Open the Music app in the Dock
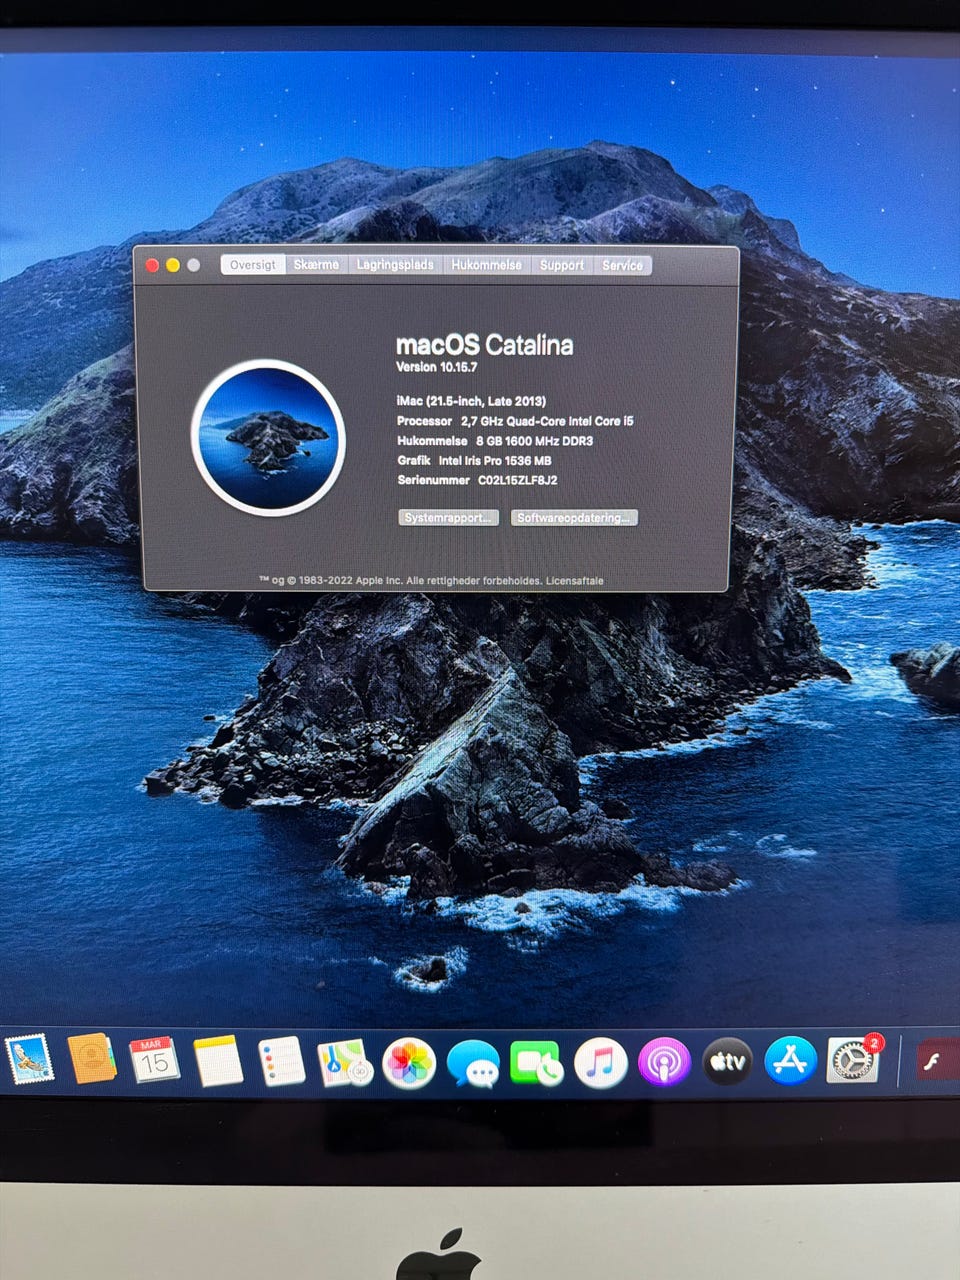The width and height of the screenshot is (960, 1280). pos(601,1063)
